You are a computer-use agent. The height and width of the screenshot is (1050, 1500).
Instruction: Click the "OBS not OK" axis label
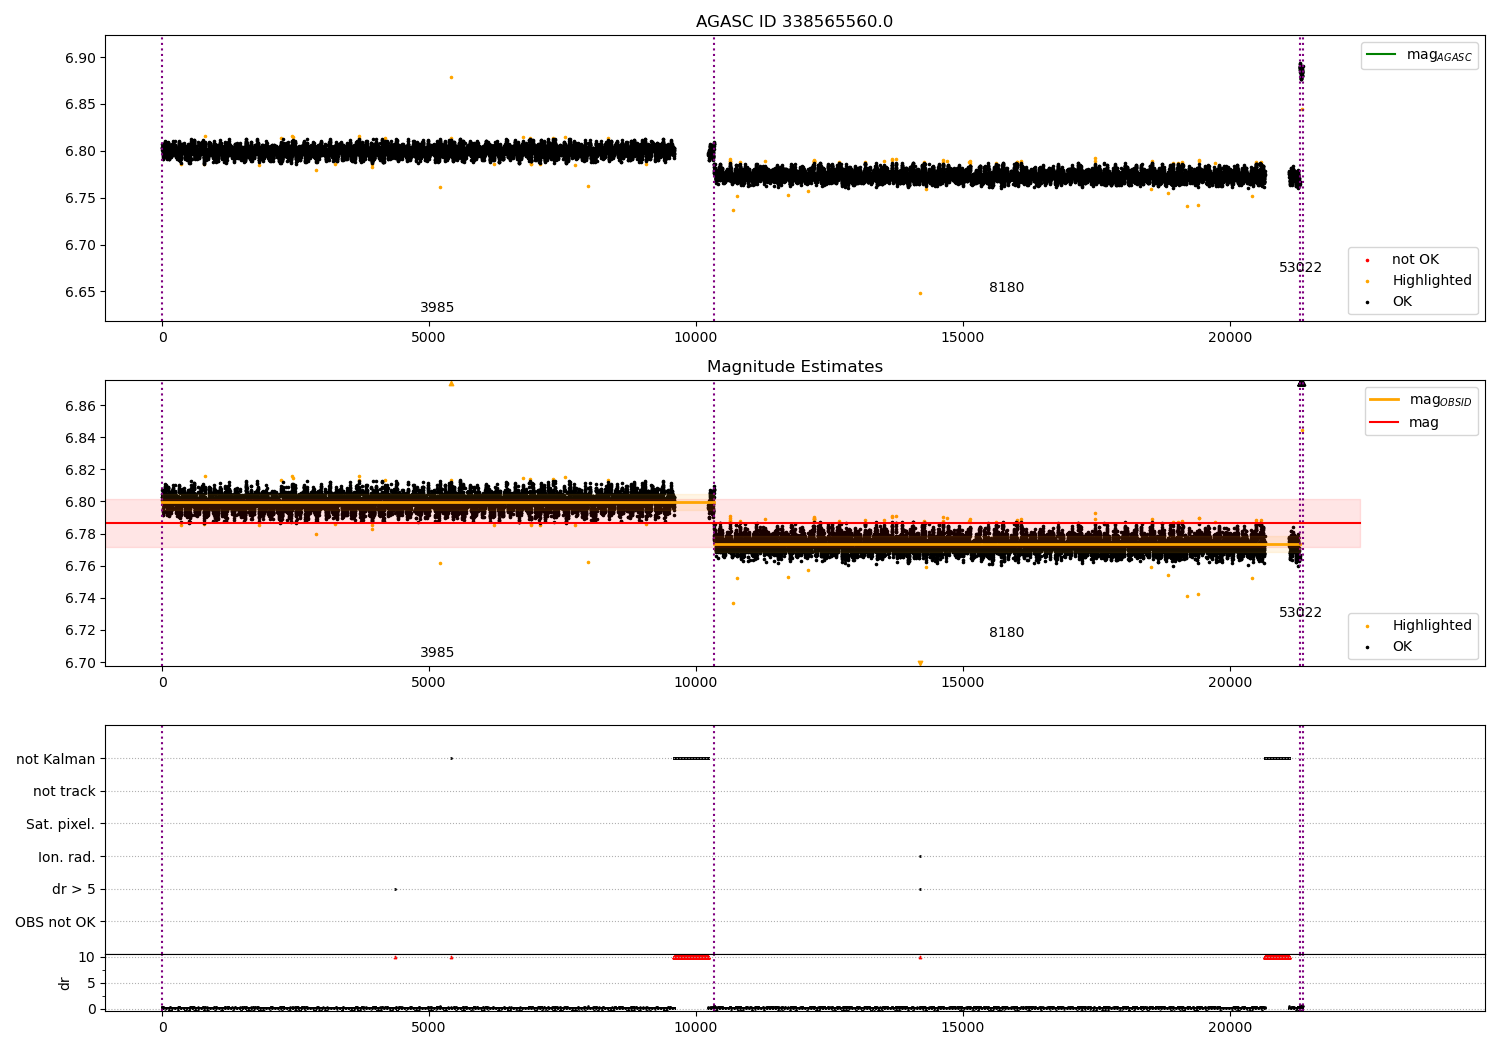(x=55, y=922)
